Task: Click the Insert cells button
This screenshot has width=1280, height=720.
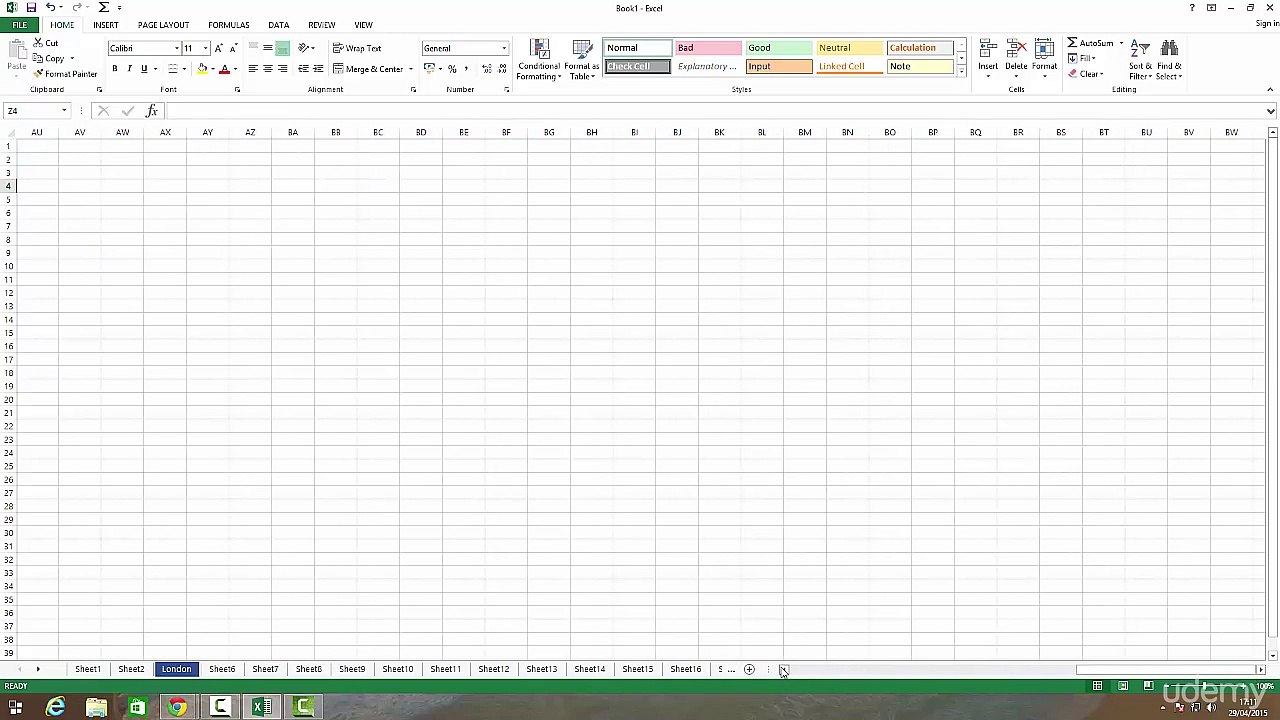Action: pos(988,60)
